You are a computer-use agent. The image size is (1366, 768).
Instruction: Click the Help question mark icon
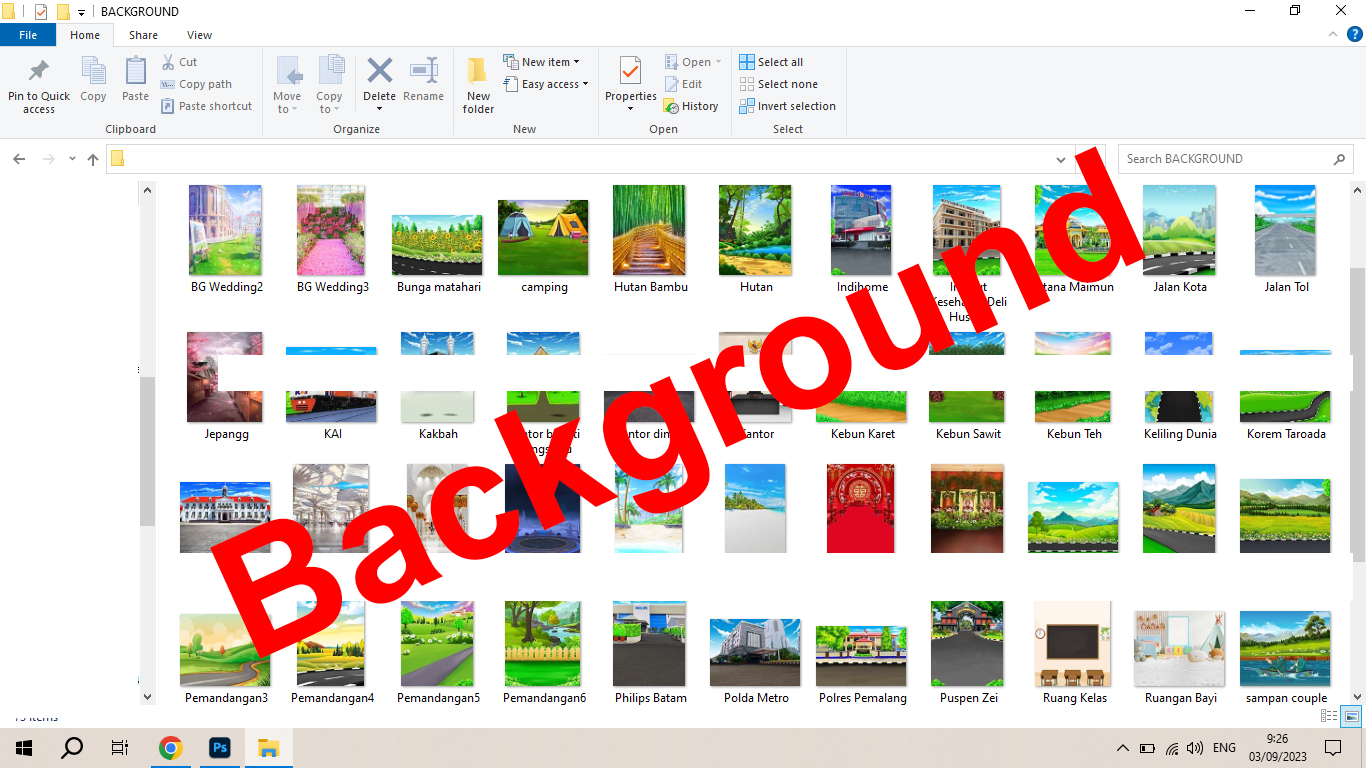pyautogui.click(x=1355, y=34)
